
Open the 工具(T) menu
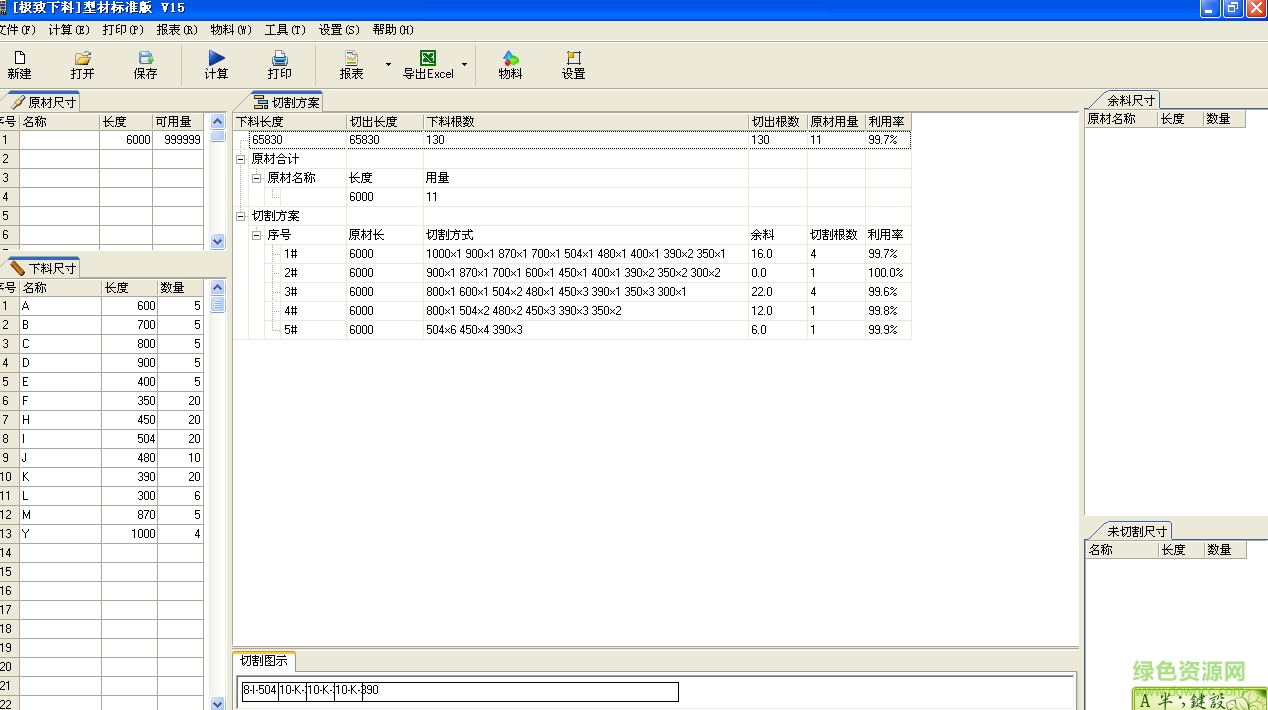(x=285, y=30)
